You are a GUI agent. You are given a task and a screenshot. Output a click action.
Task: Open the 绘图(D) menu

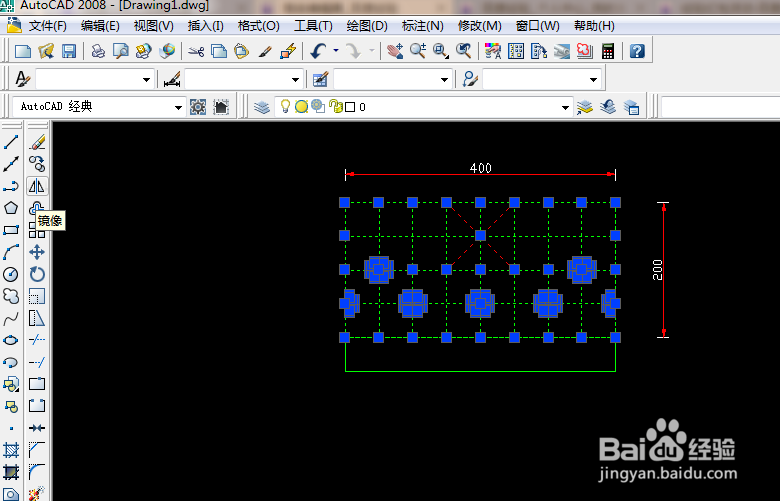coord(367,26)
